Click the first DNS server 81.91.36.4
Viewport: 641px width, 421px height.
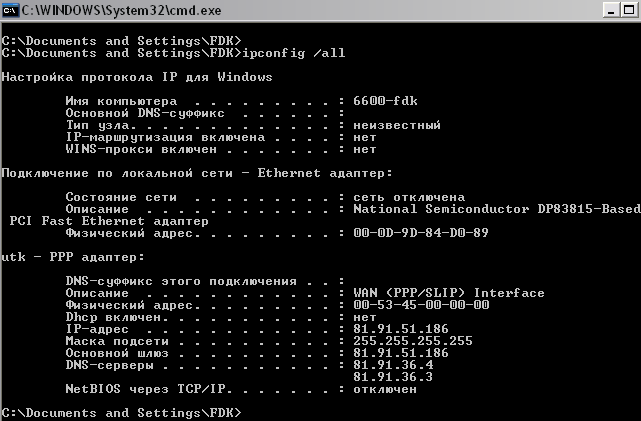click(393, 365)
